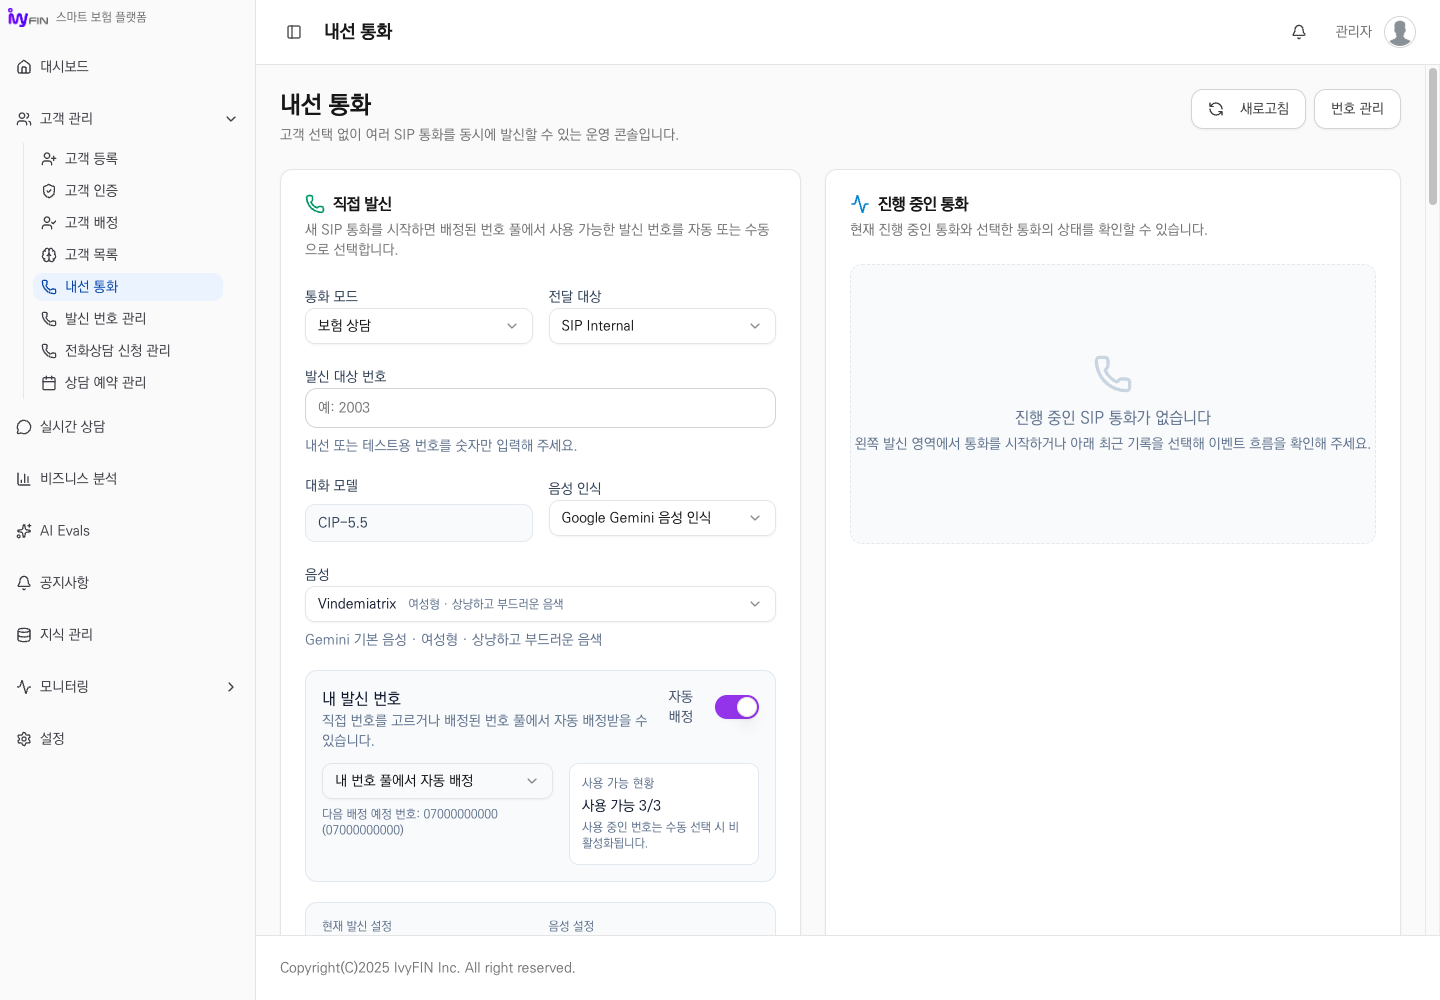Open the Vindemiatrix voice dropdown
This screenshot has width=1440, height=1000.
pos(540,604)
